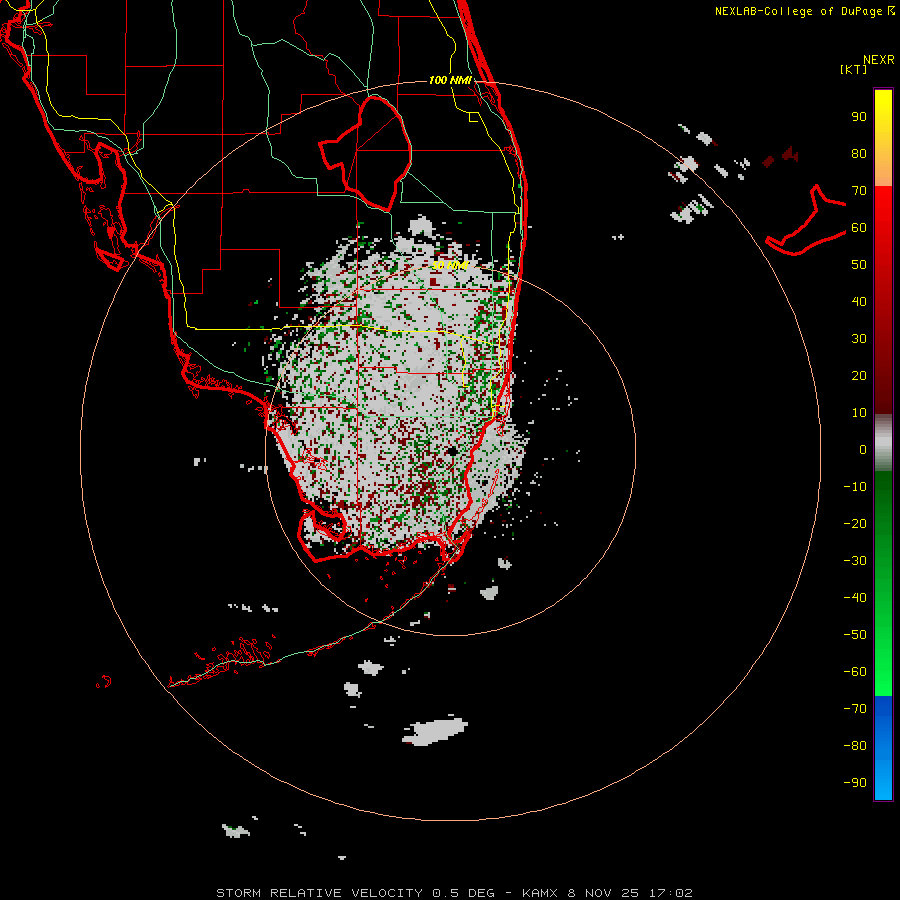Click the 10 value on the velocity scale
The image size is (900, 900).
coord(859,413)
